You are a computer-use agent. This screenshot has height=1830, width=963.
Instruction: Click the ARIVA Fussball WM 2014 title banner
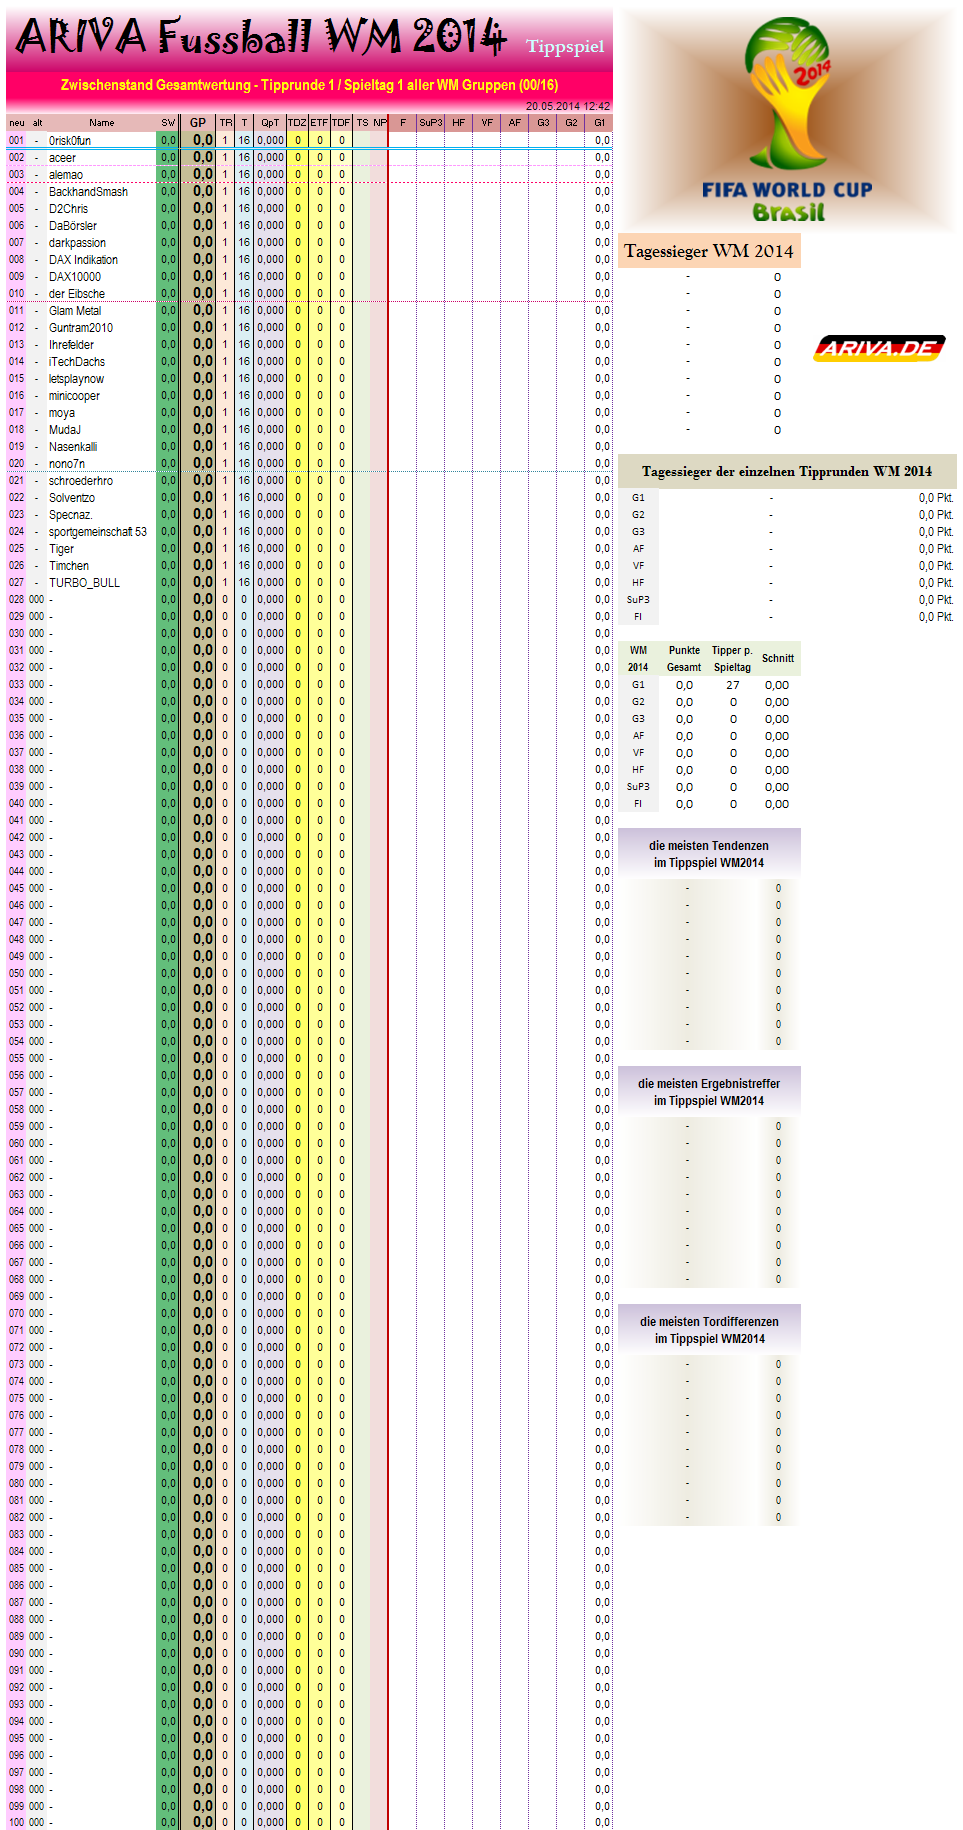click(262, 38)
